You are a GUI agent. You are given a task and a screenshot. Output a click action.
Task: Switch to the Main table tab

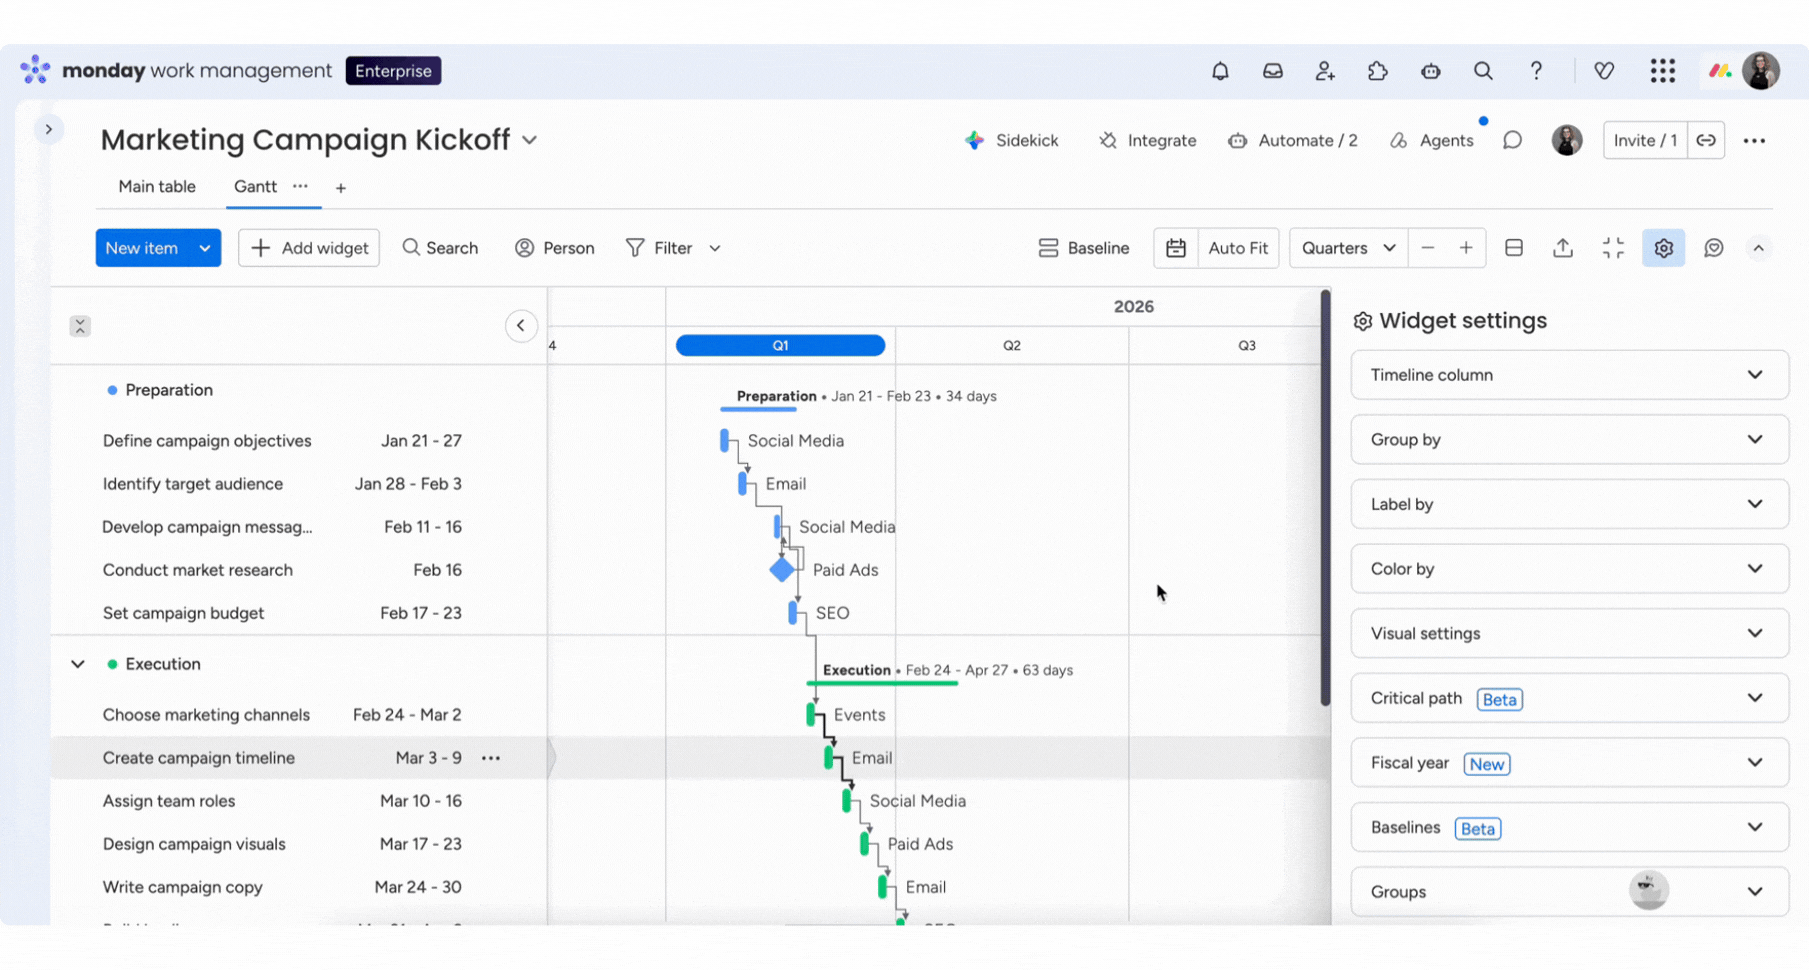click(157, 187)
